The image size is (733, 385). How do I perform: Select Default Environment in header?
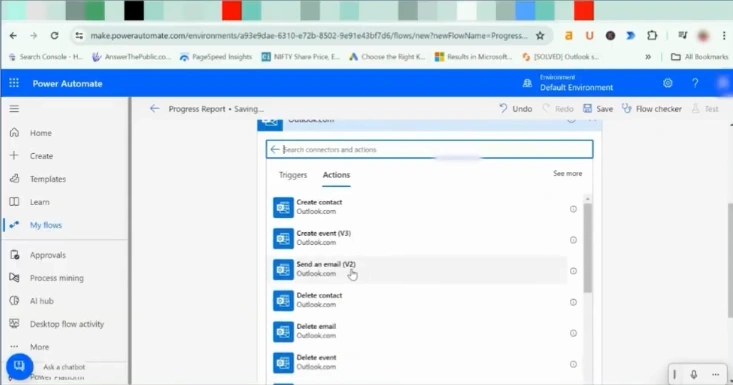[576, 87]
